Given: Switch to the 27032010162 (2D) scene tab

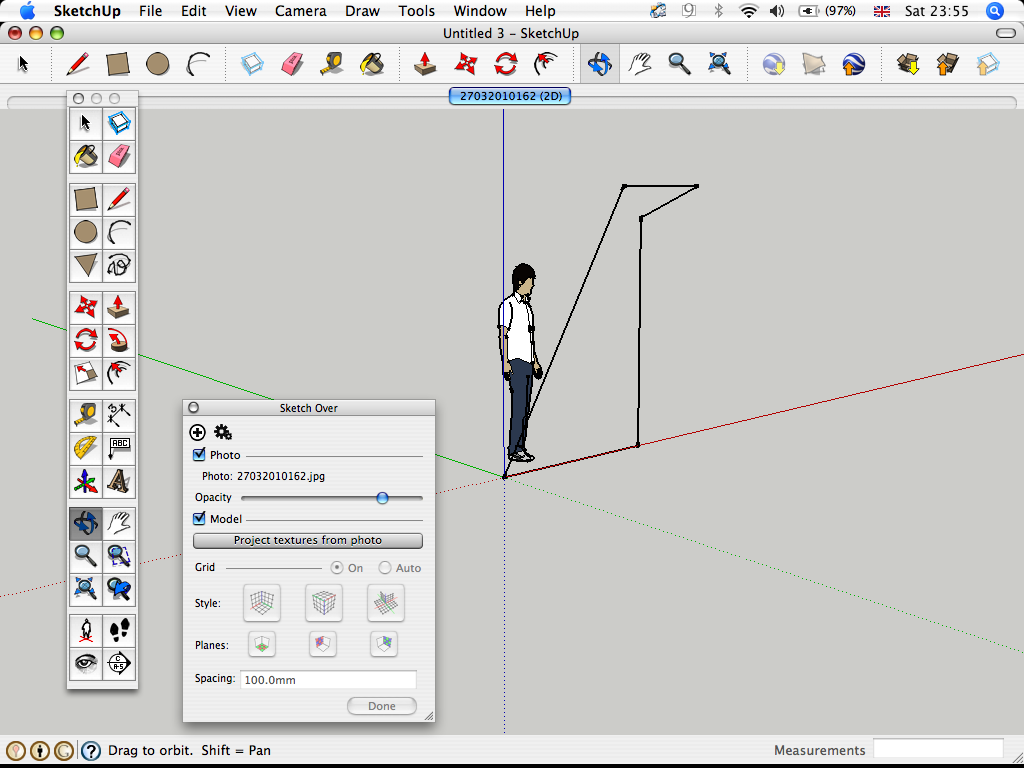Looking at the screenshot, I should coord(510,96).
